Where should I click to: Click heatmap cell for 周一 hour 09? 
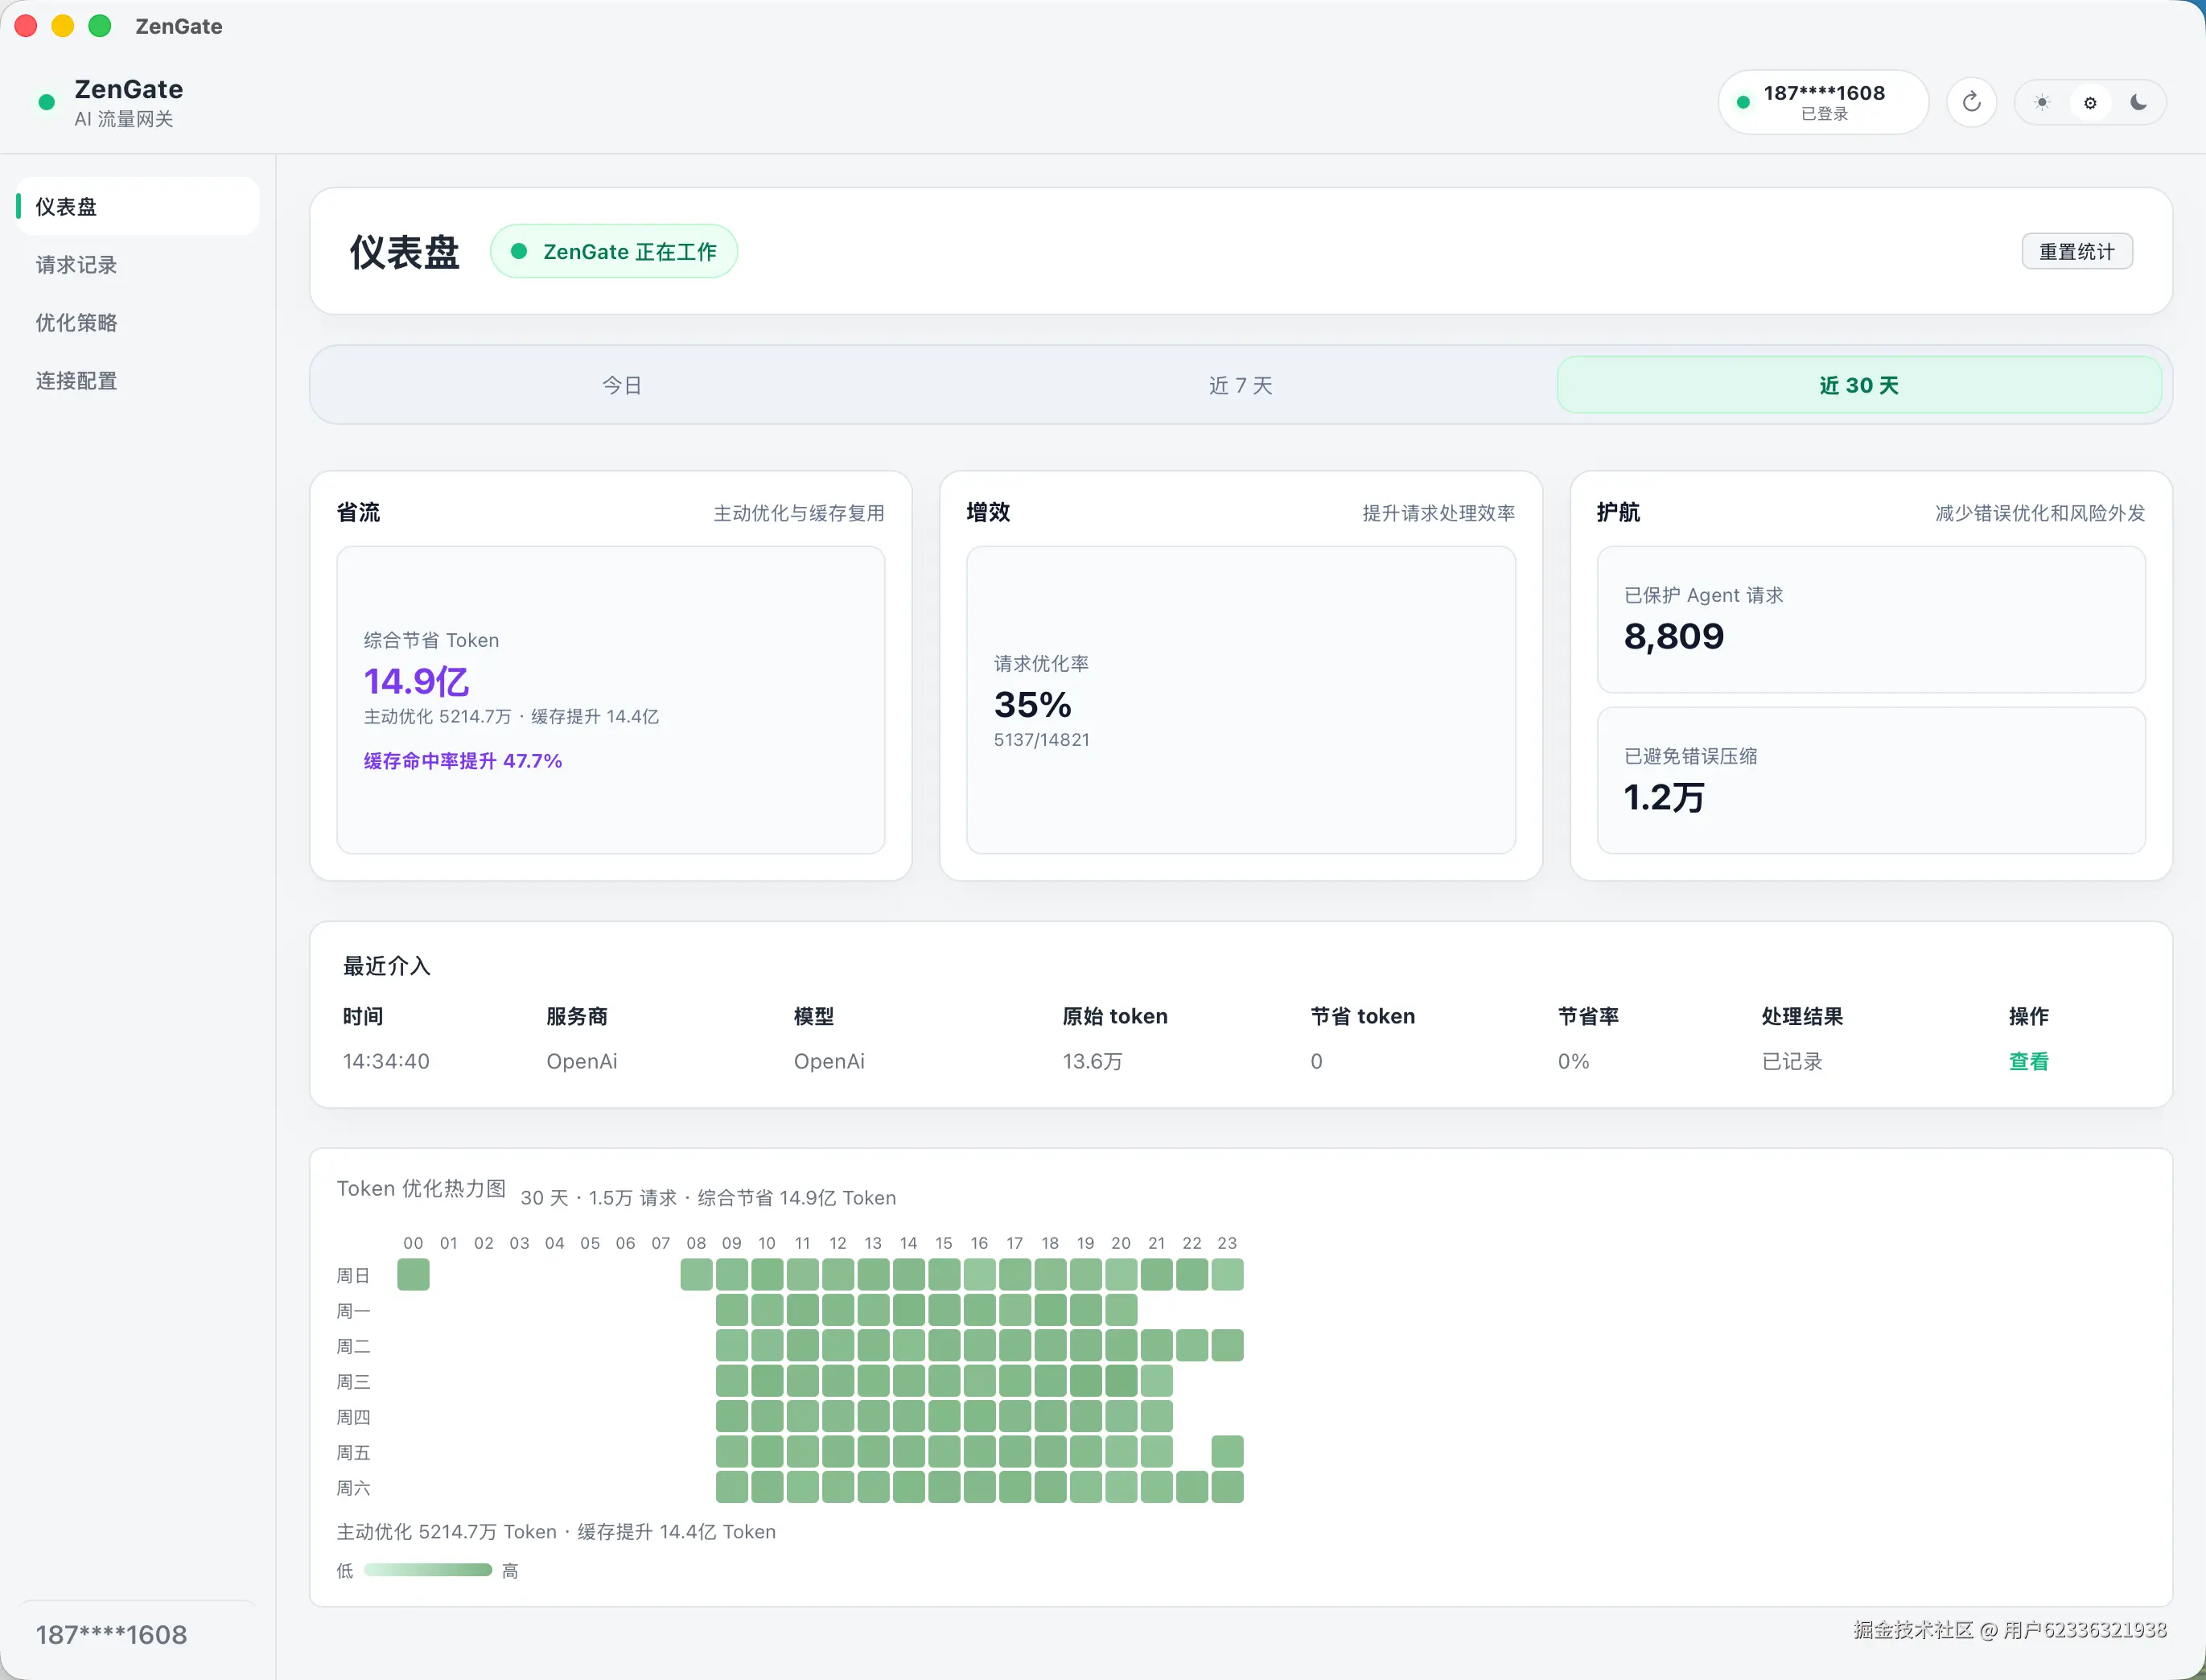point(732,1310)
